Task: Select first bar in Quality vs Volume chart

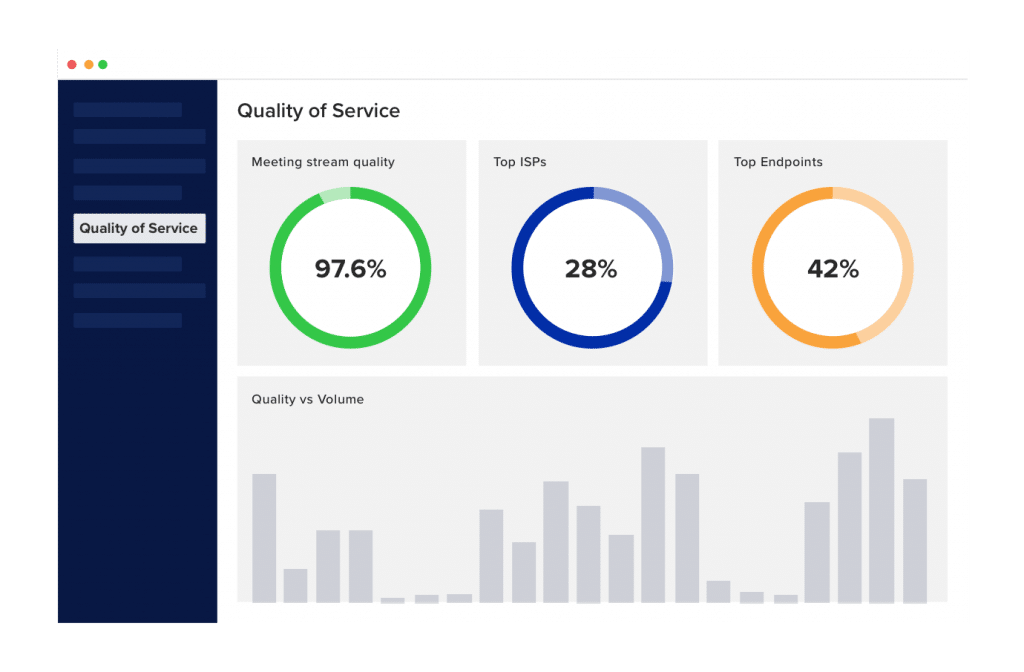Action: [264, 537]
